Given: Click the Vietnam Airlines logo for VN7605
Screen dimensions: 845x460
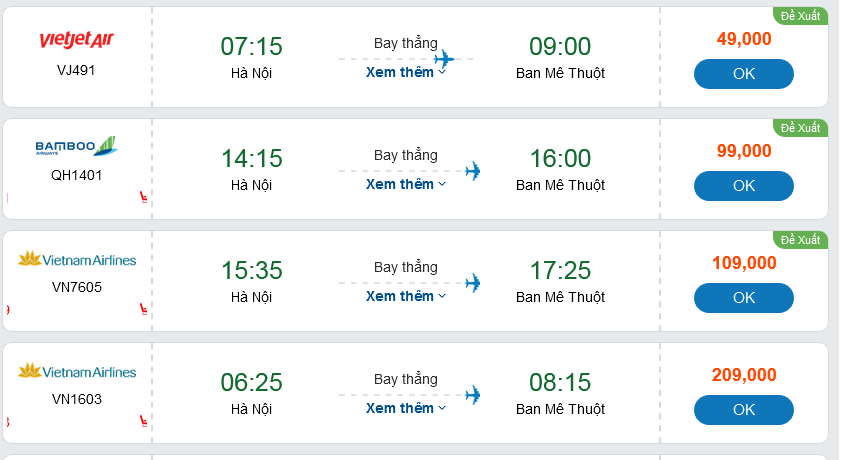Looking at the screenshot, I should point(77,260).
